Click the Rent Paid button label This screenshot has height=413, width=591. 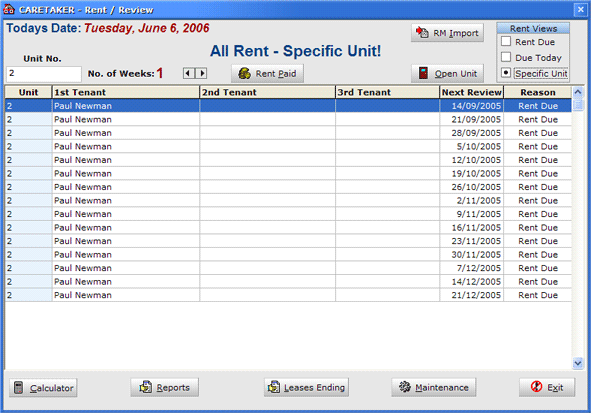(x=276, y=74)
